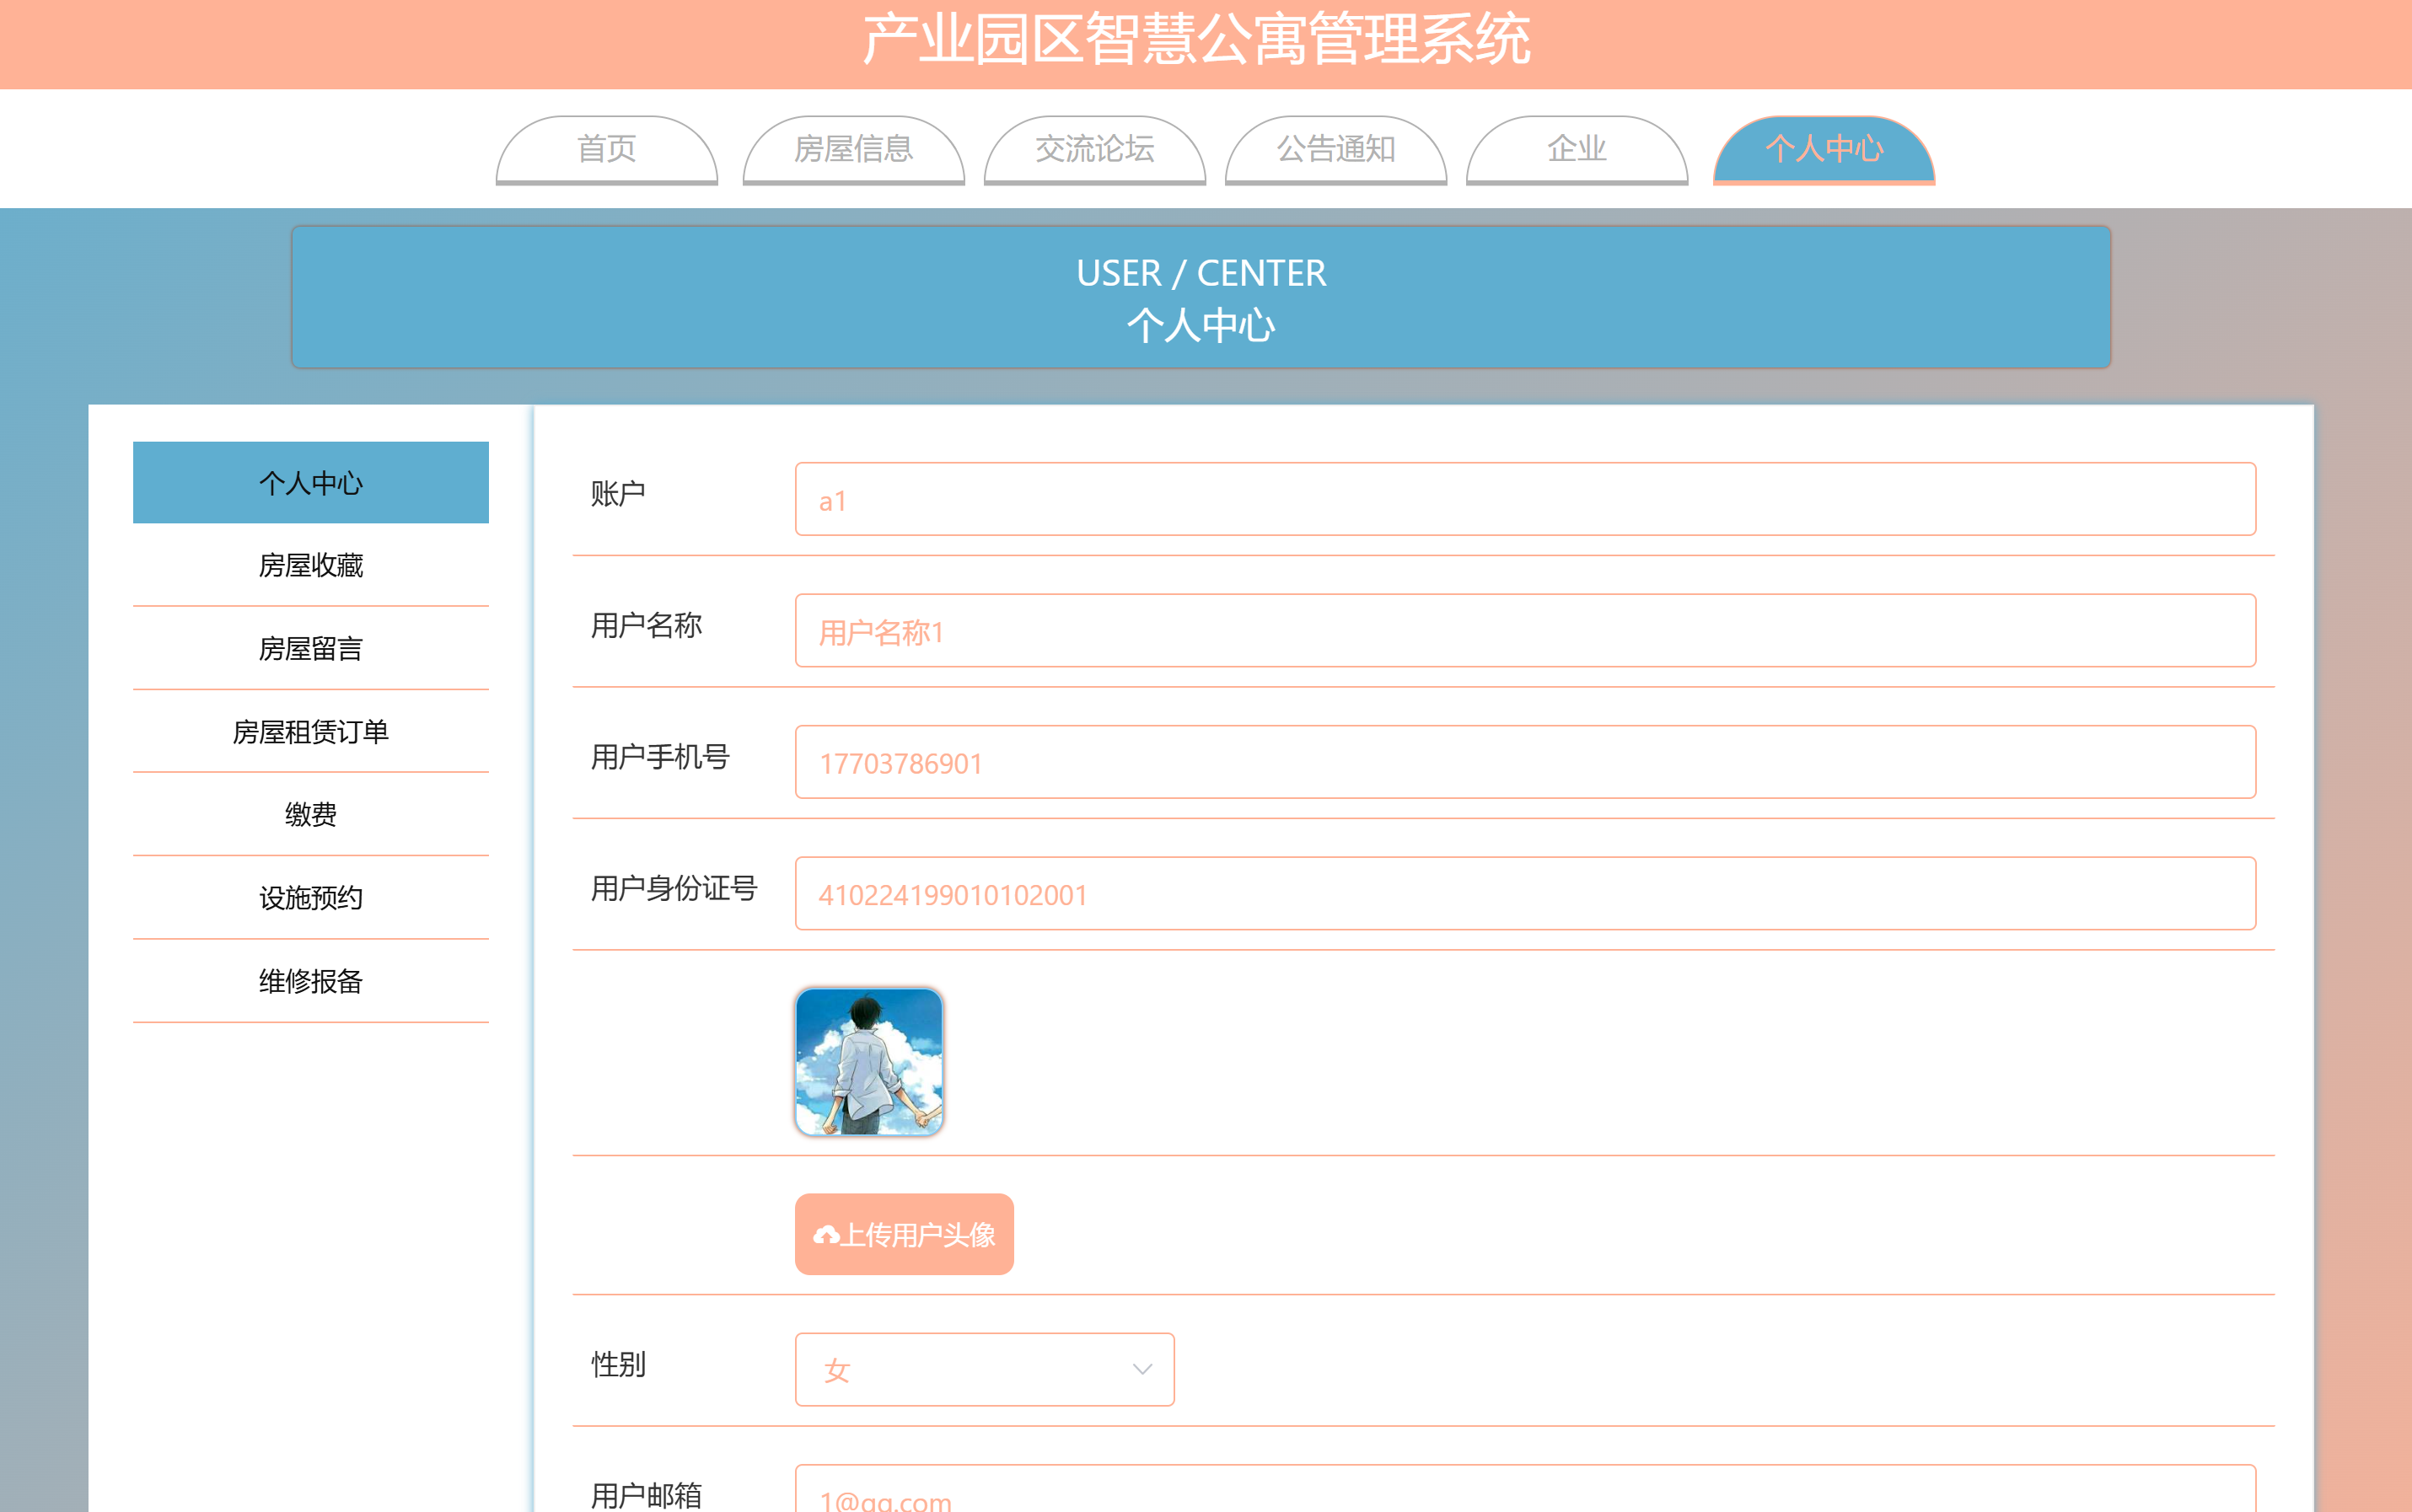The image size is (2412, 1512).
Task: Click the 账户 input field with a1
Action: click(x=1525, y=499)
